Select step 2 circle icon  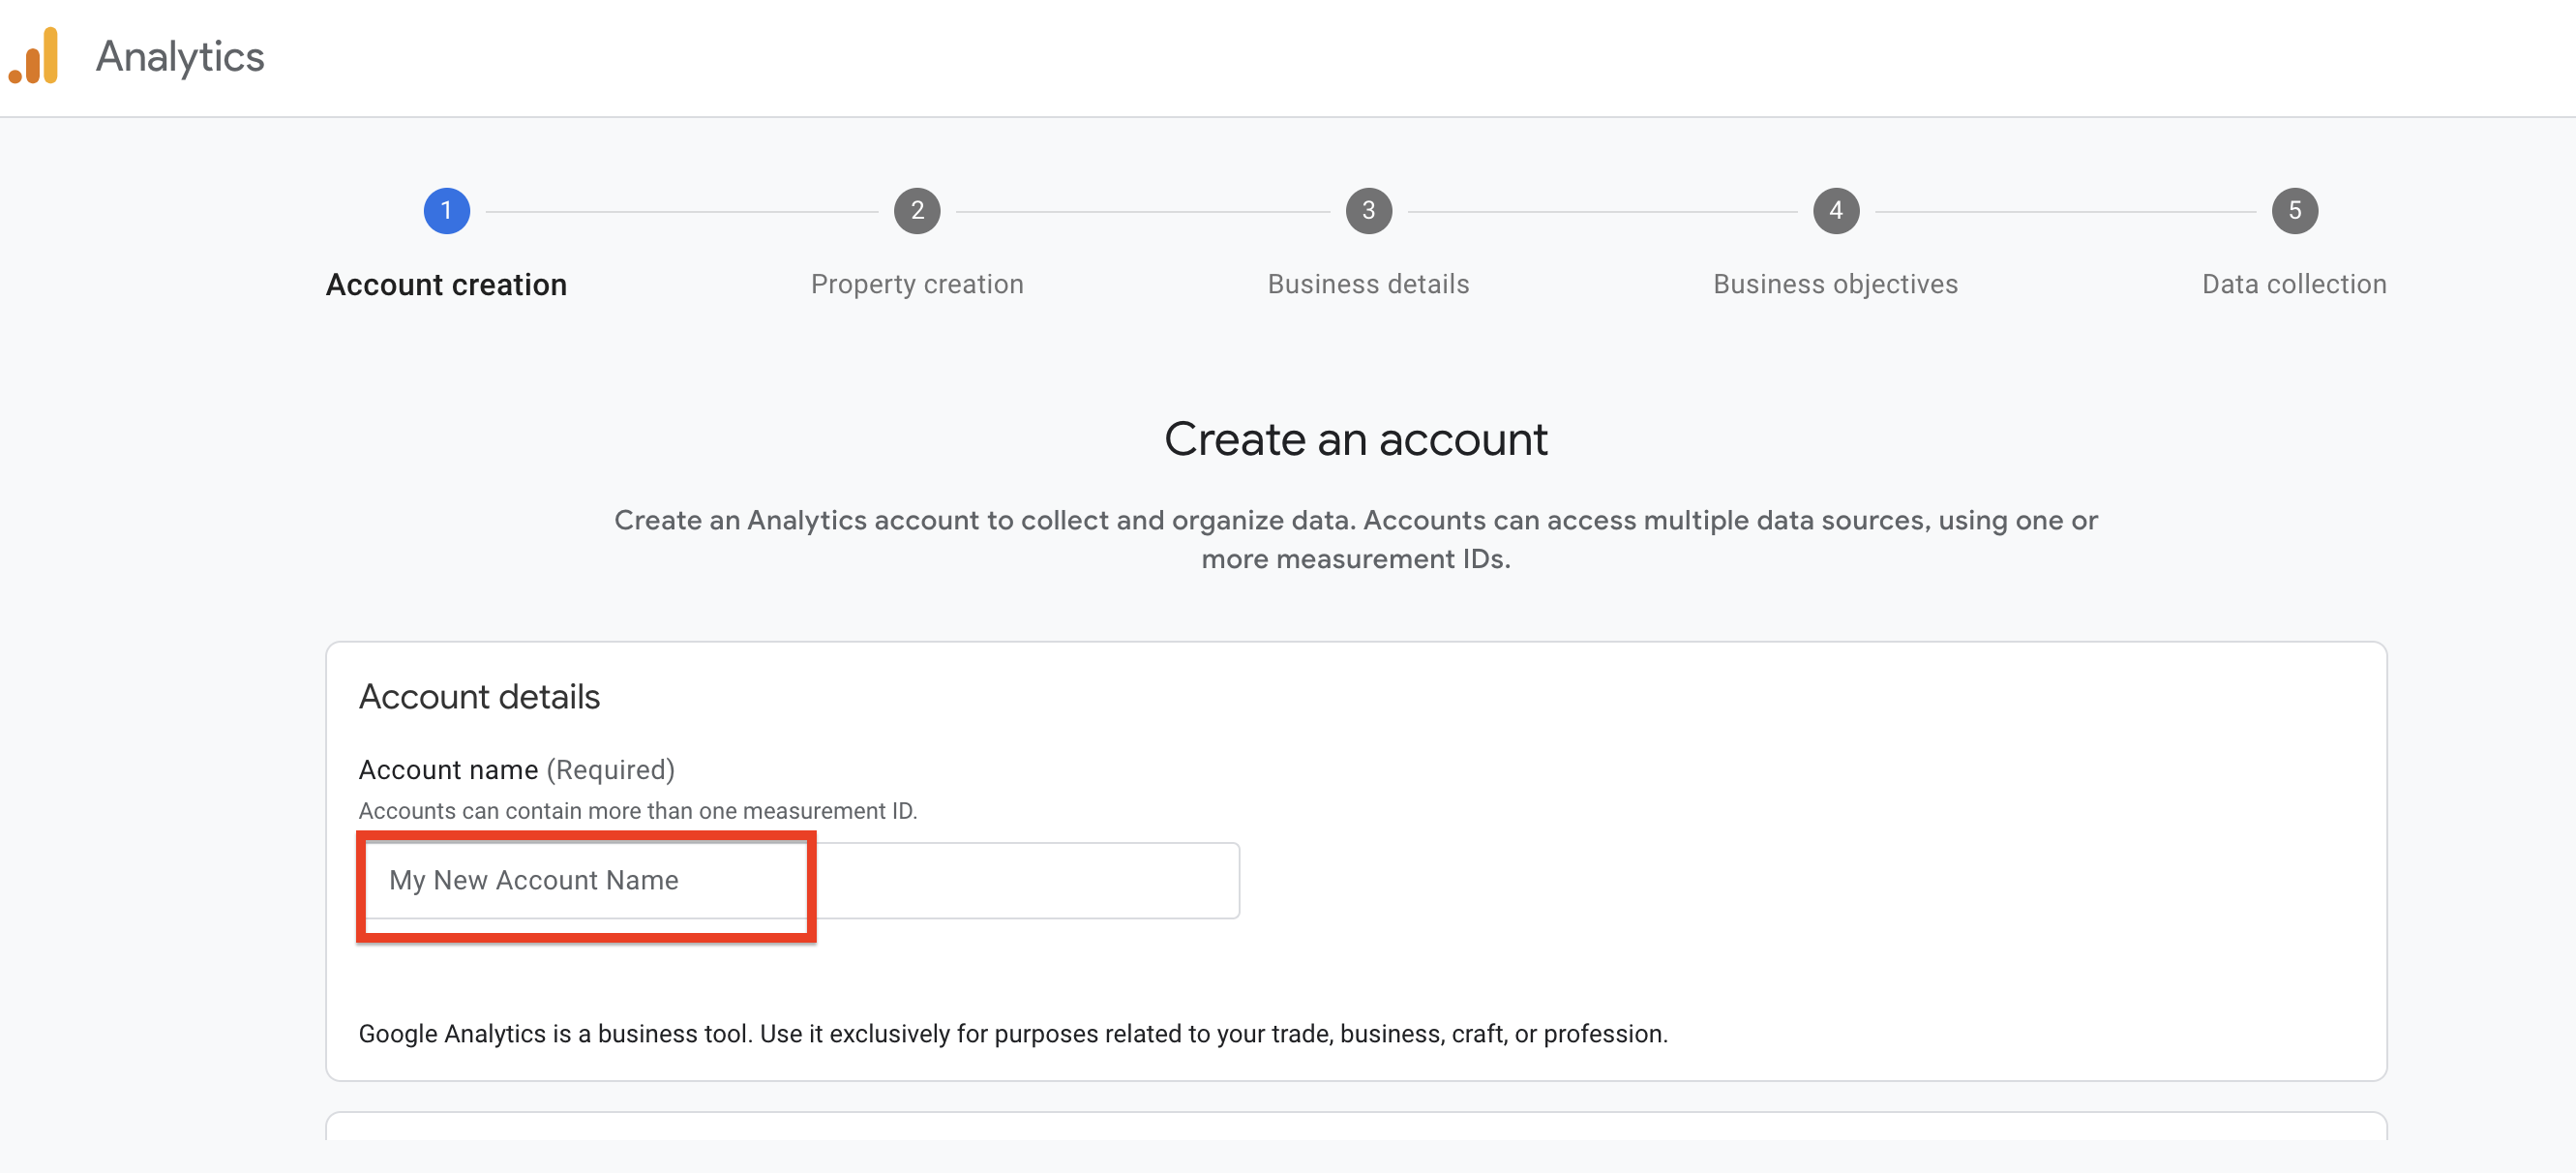[916, 211]
